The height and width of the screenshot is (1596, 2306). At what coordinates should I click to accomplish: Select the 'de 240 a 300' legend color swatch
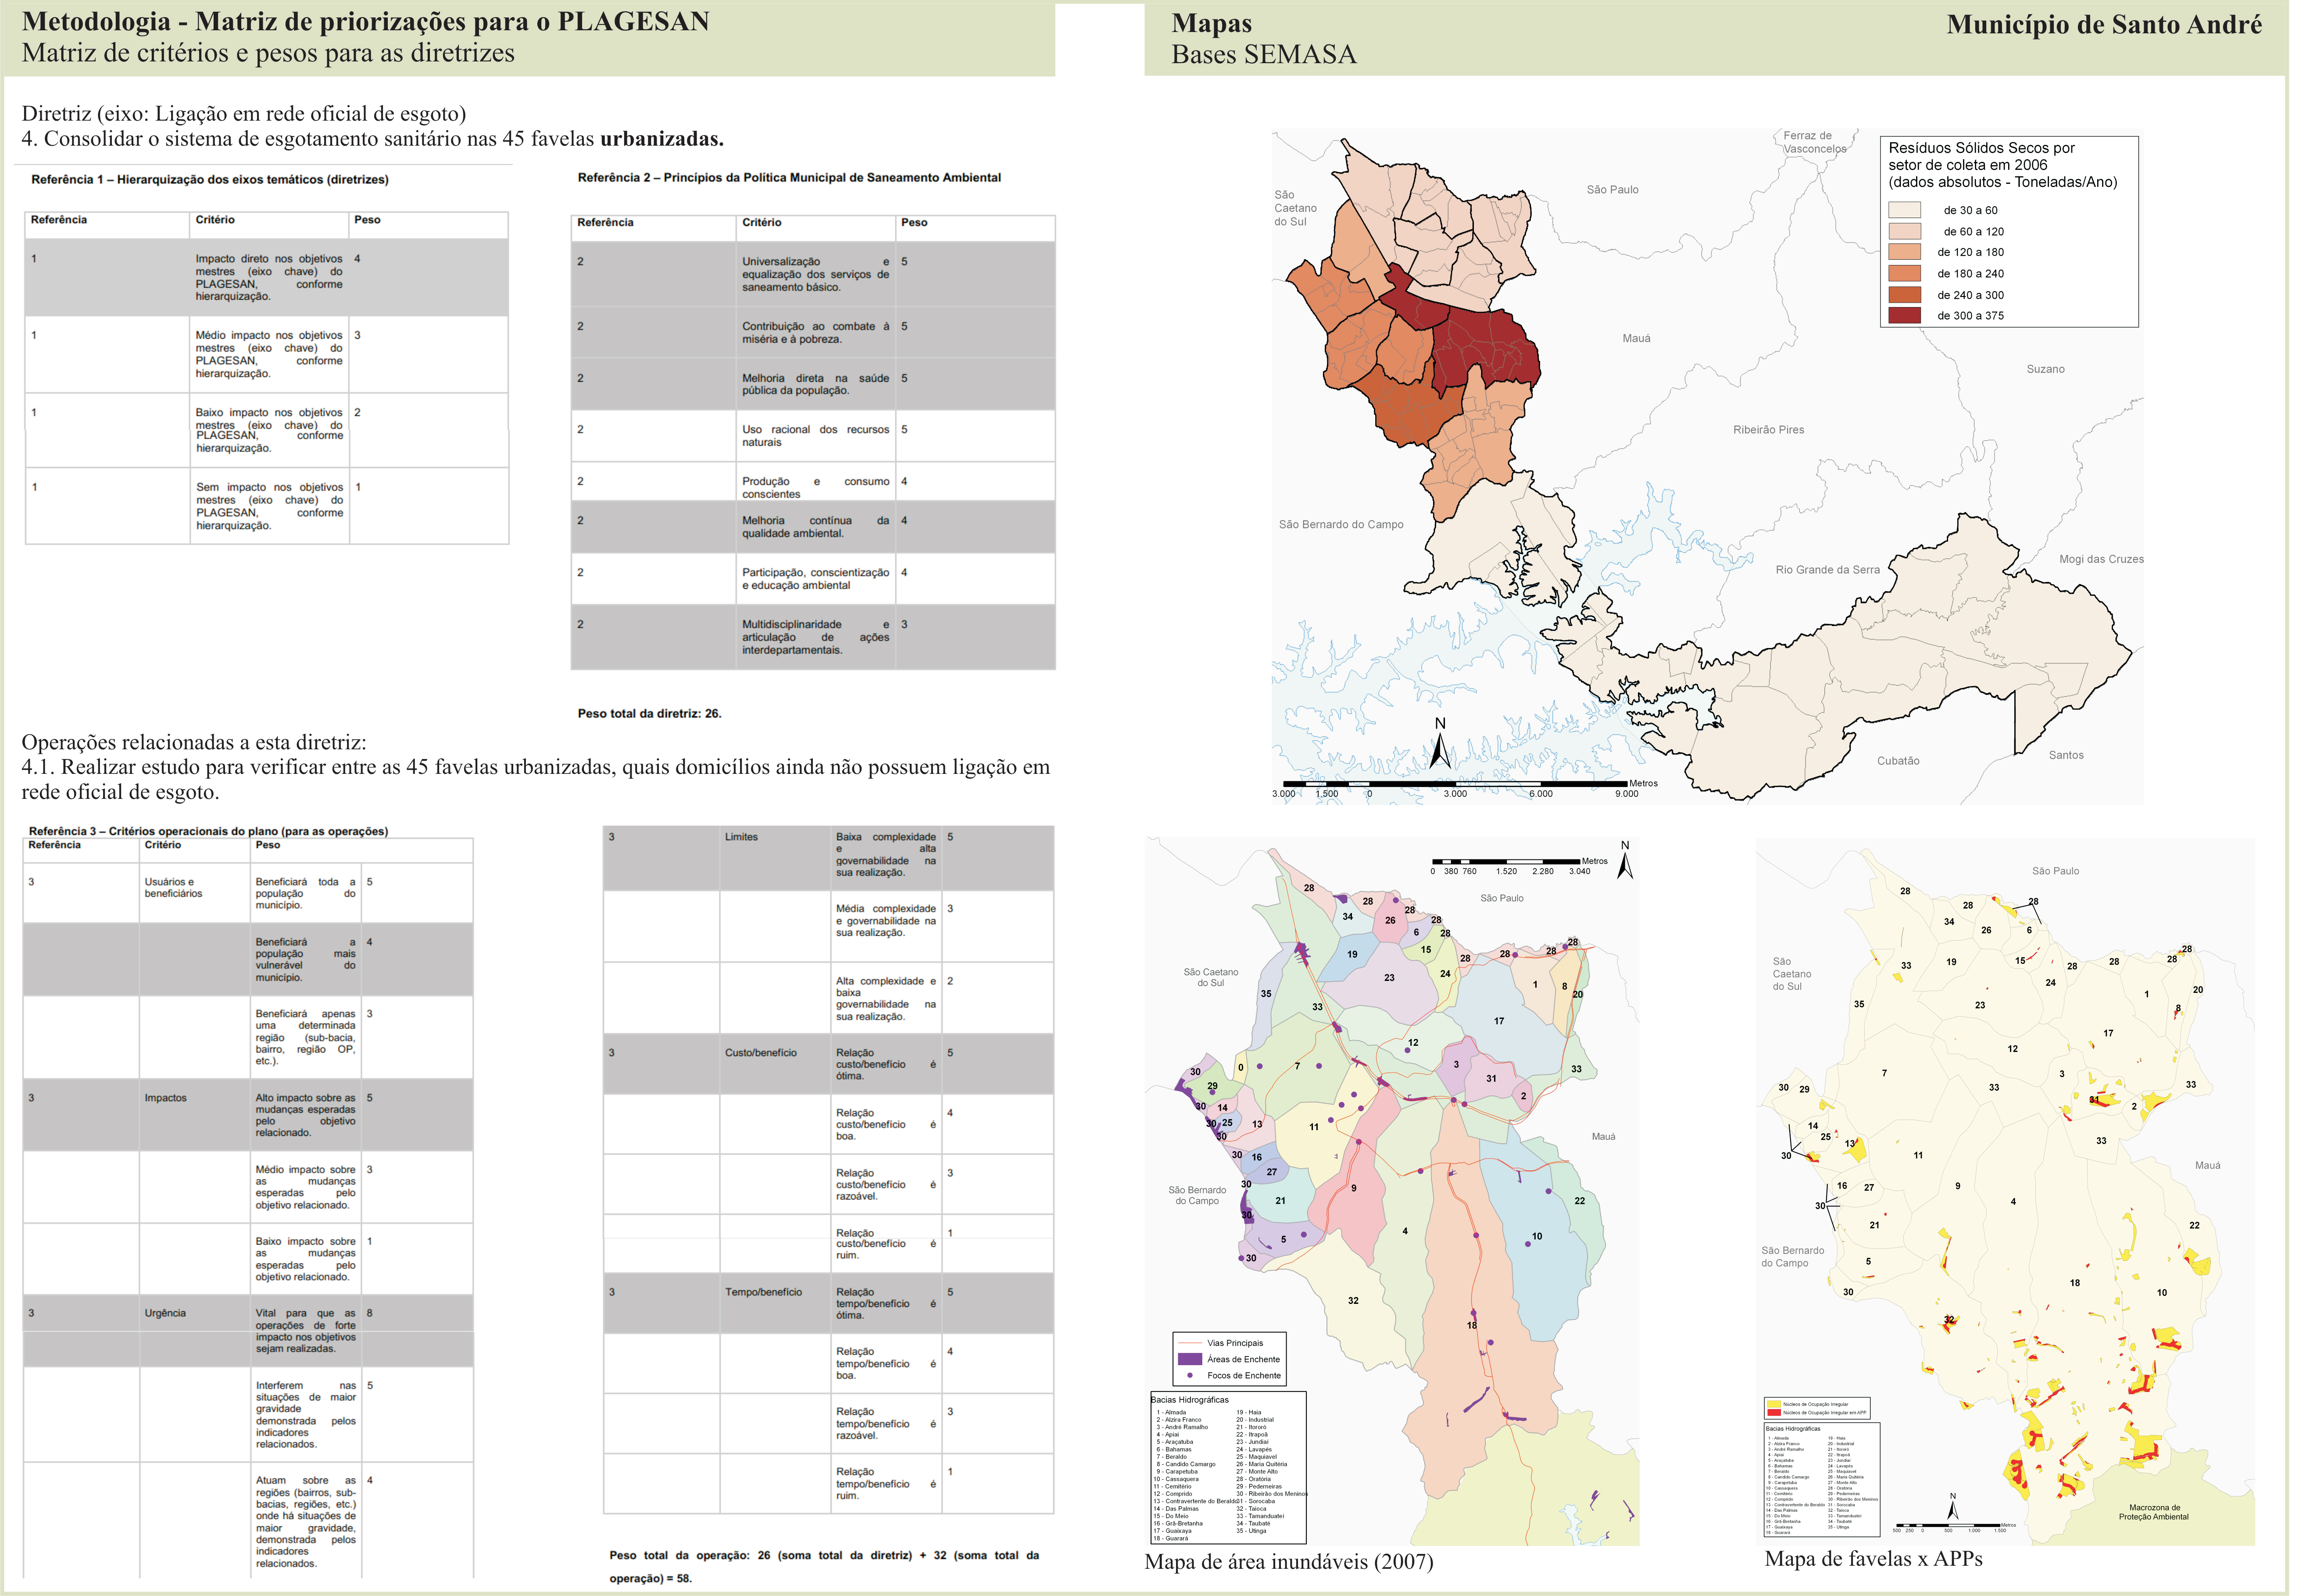pyautogui.click(x=1904, y=295)
